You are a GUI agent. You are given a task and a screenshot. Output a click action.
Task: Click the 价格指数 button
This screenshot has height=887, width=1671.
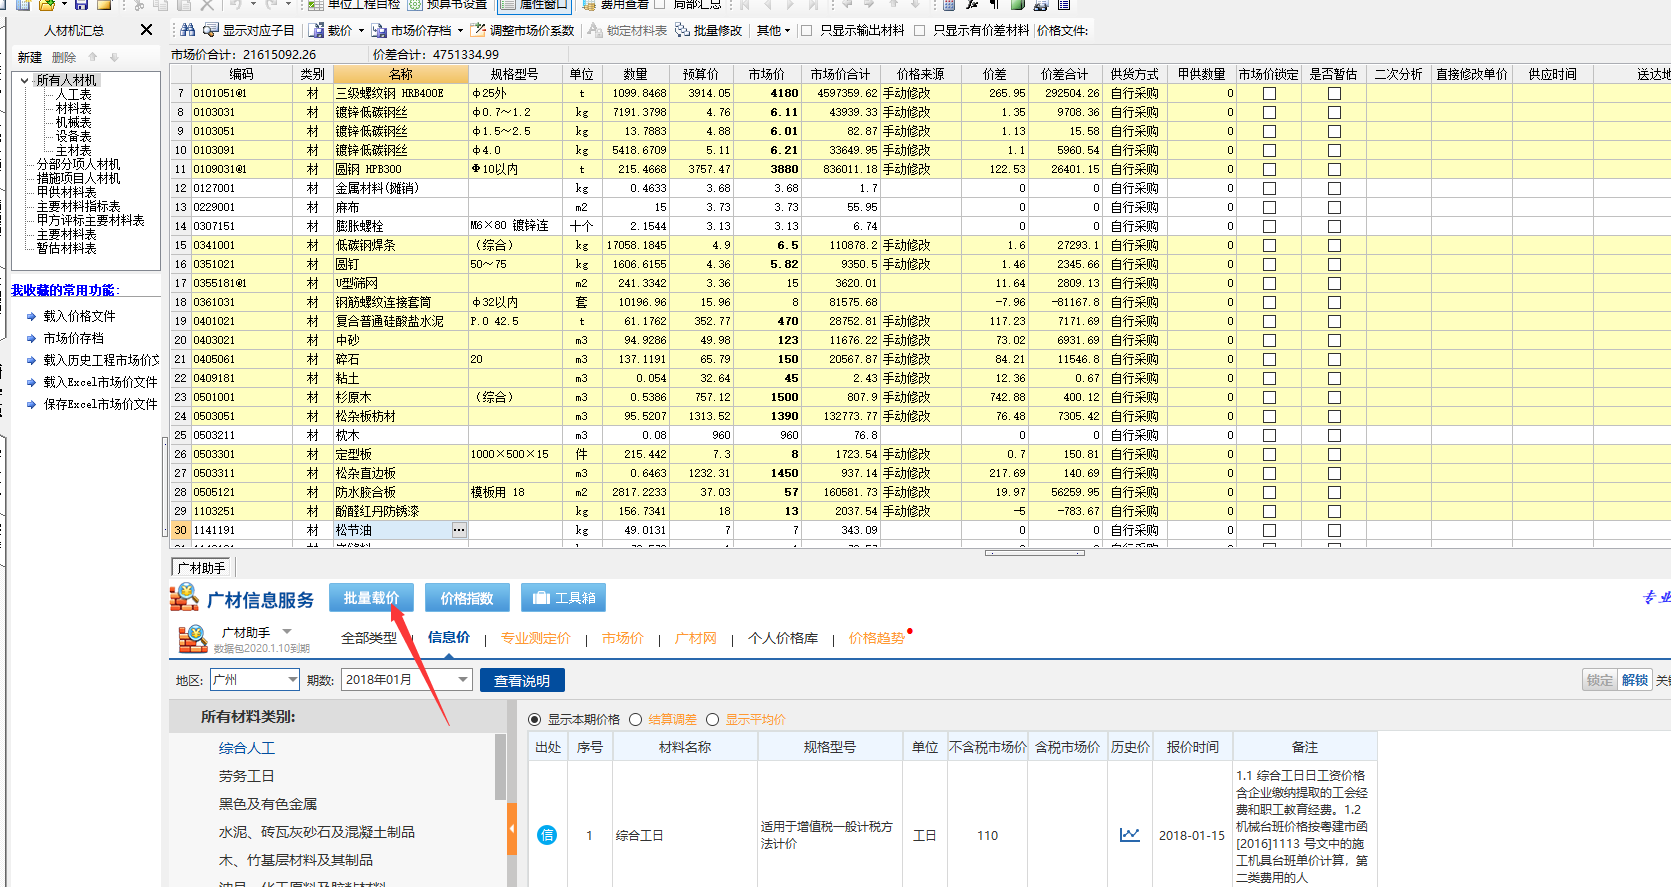(x=467, y=598)
